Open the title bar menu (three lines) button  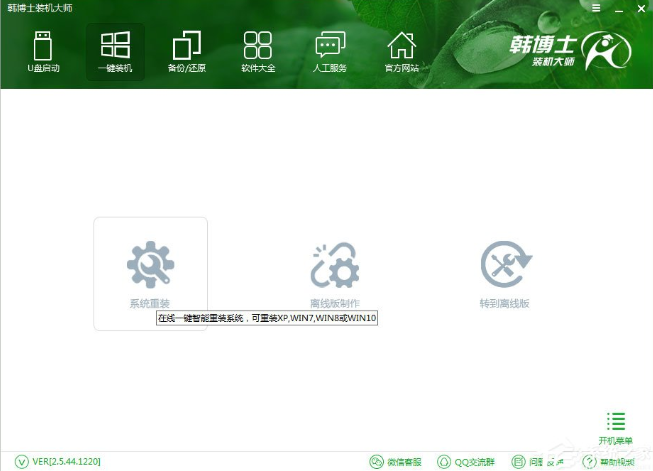(595, 7)
